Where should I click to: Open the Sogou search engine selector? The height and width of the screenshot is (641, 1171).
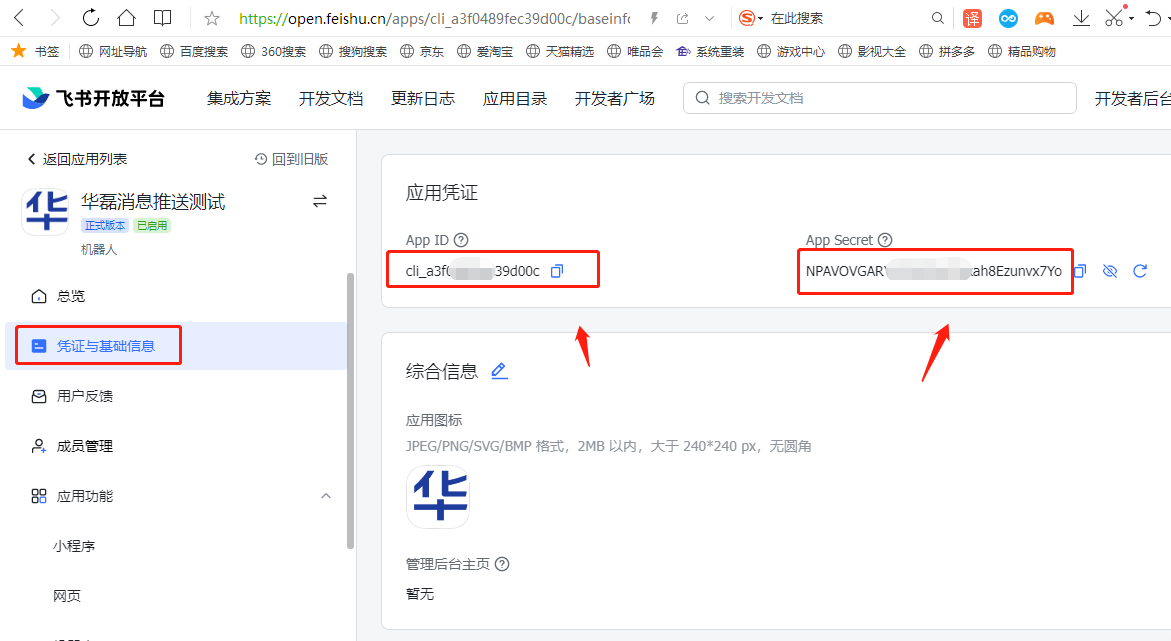(x=751, y=18)
